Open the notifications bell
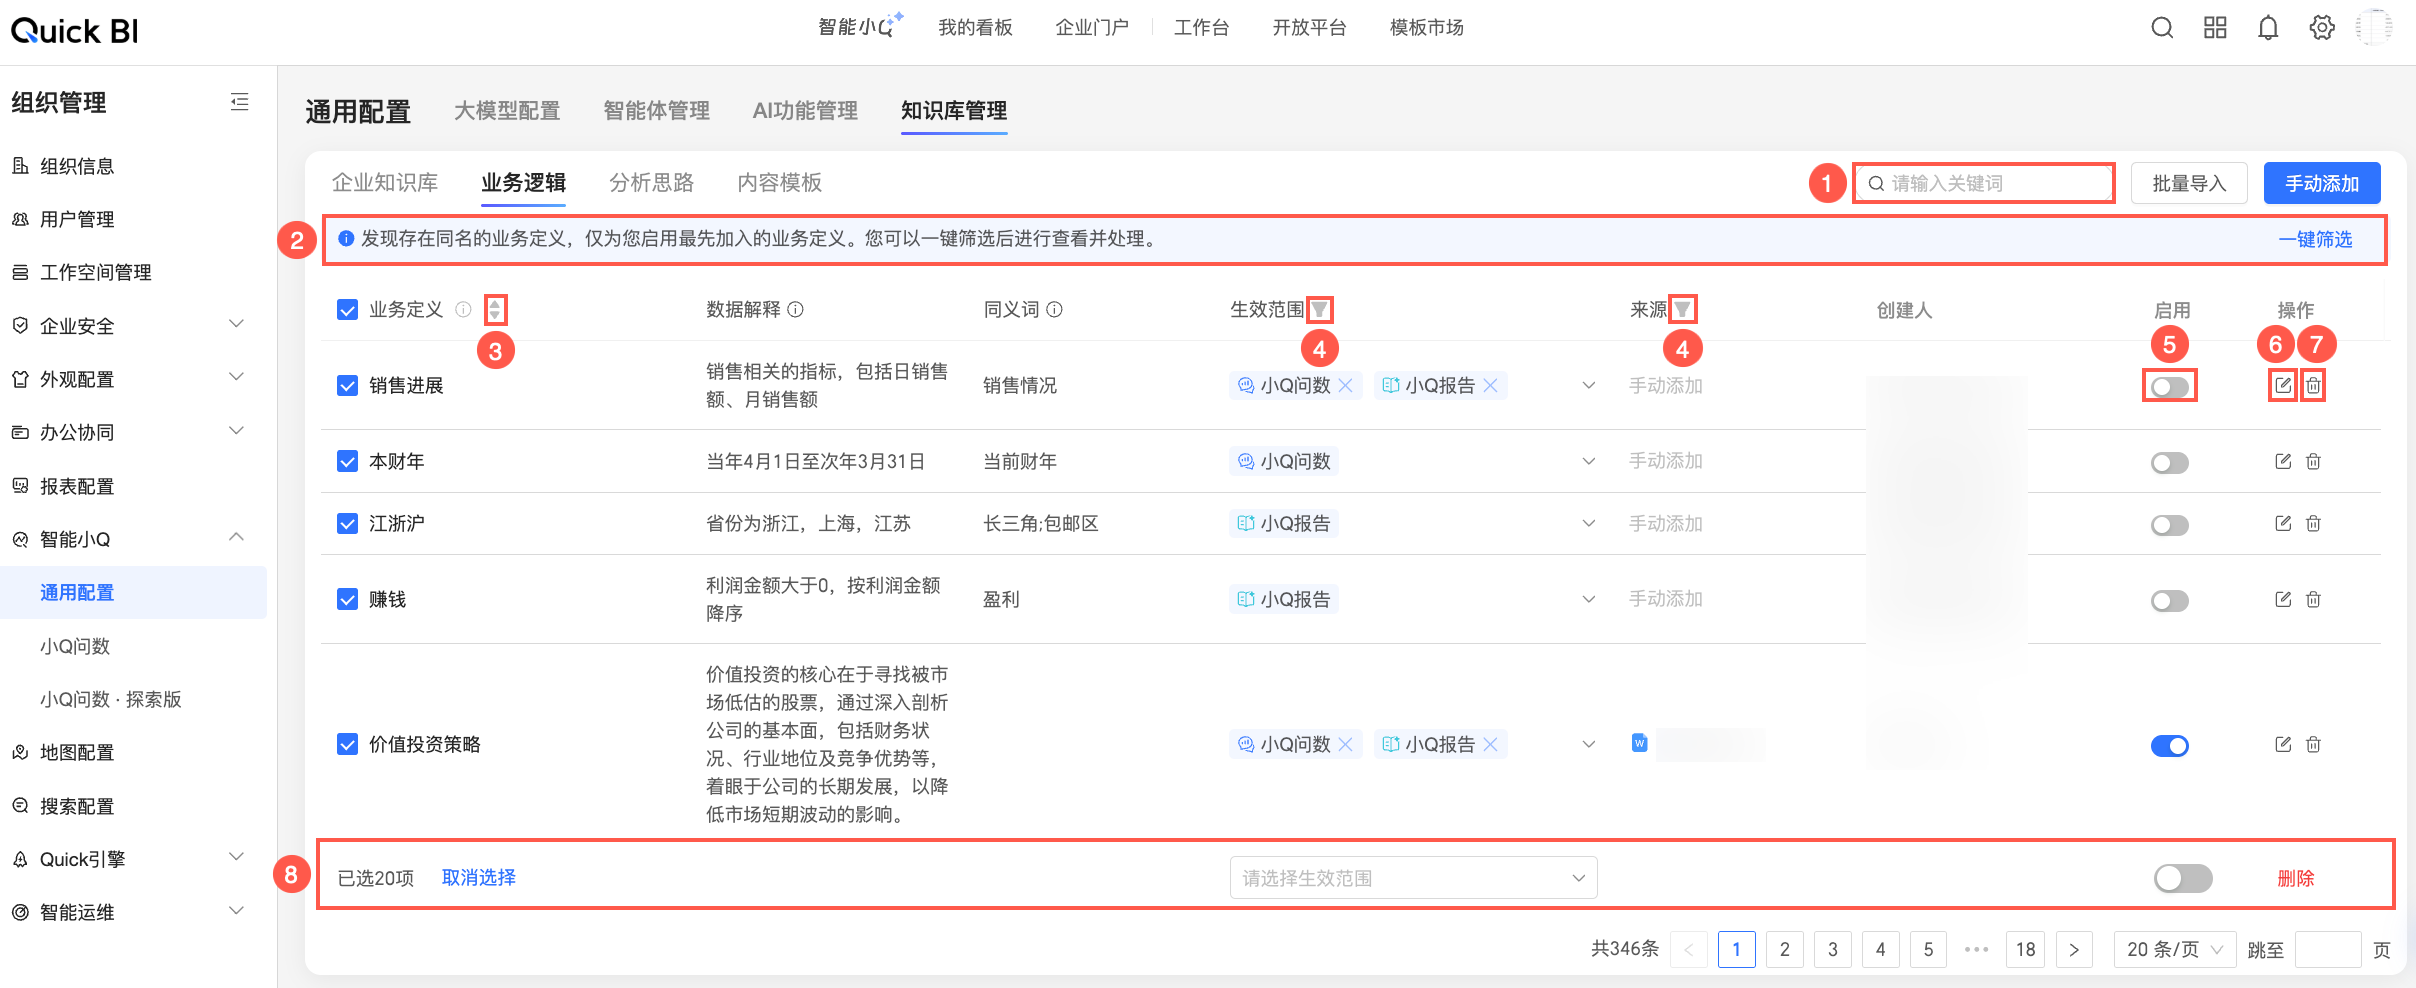 tap(2268, 28)
